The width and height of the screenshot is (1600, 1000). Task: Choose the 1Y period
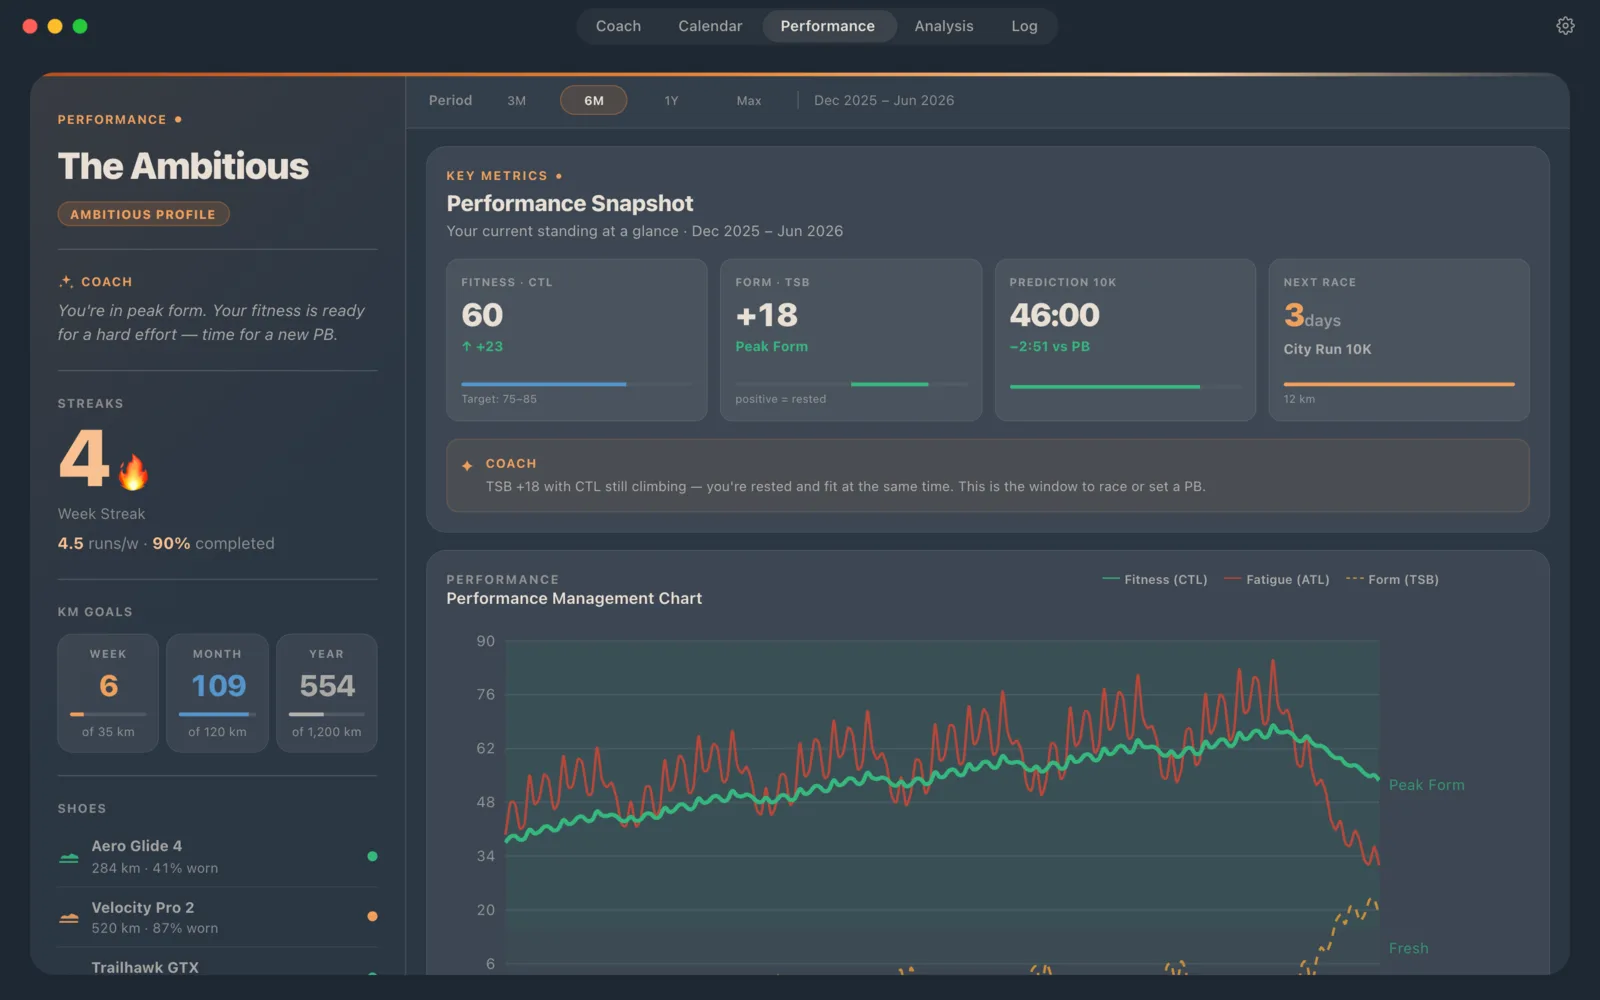pos(671,100)
